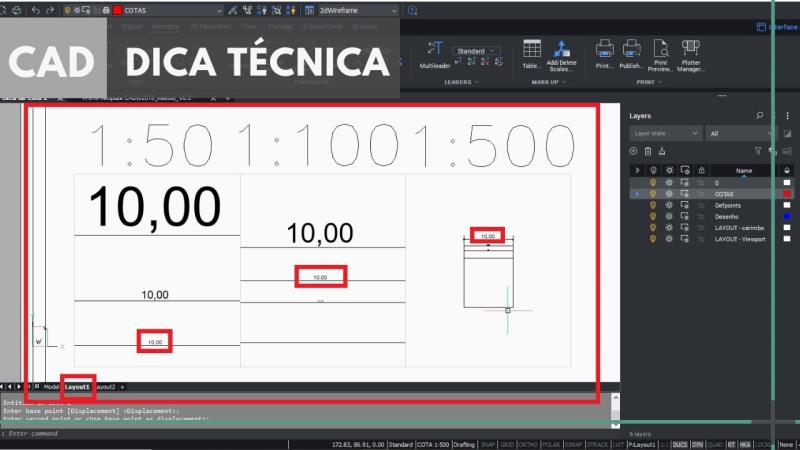
Task: Switch to the Model tab
Action: pos(51,387)
